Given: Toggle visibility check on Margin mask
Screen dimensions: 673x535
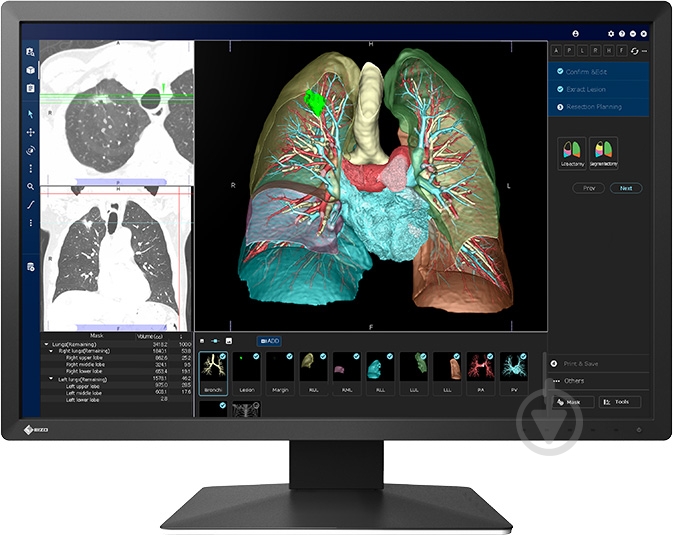Looking at the screenshot, I should (x=290, y=356).
